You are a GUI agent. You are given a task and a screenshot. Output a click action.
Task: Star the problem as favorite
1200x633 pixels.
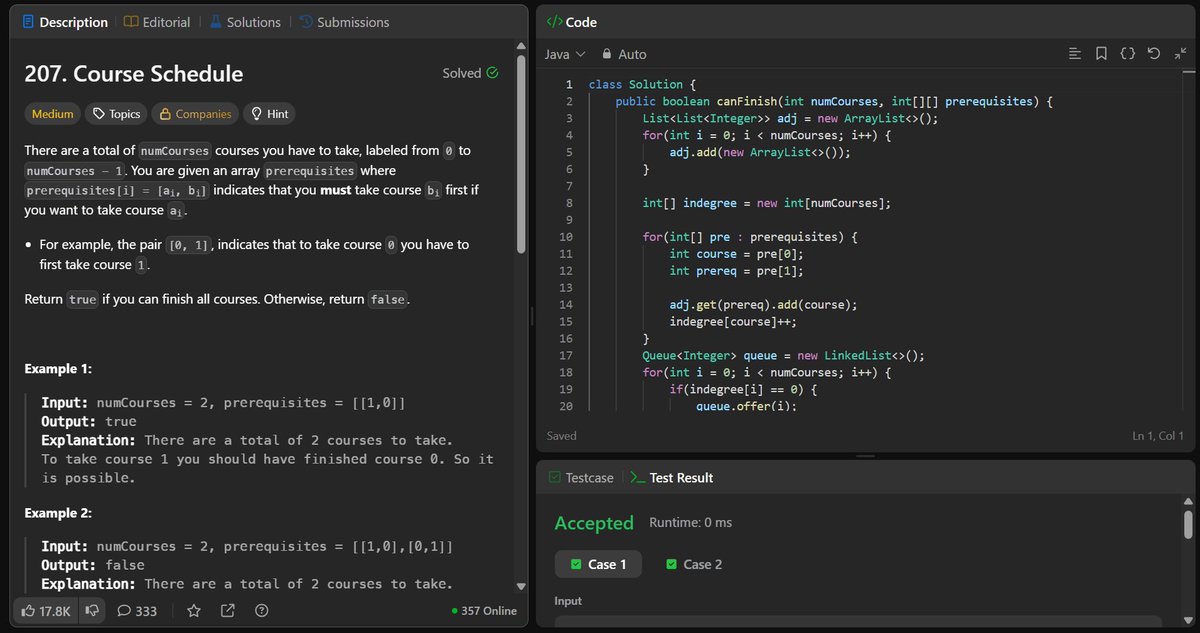point(194,610)
